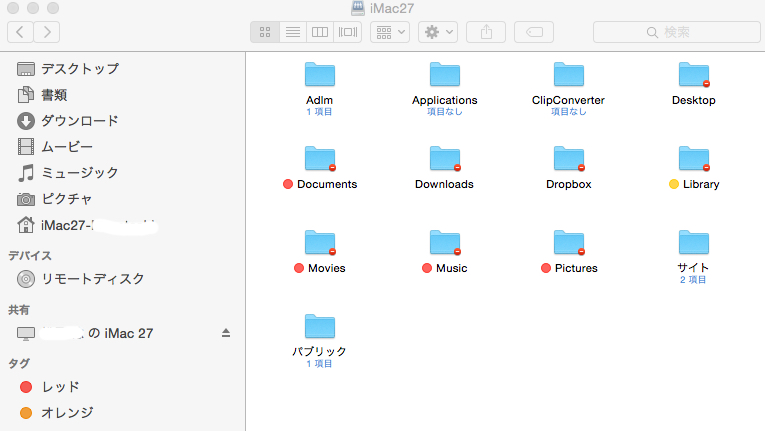Select the Library folder icon
Image resolution: width=765 pixels, height=431 pixels.
coord(693,158)
